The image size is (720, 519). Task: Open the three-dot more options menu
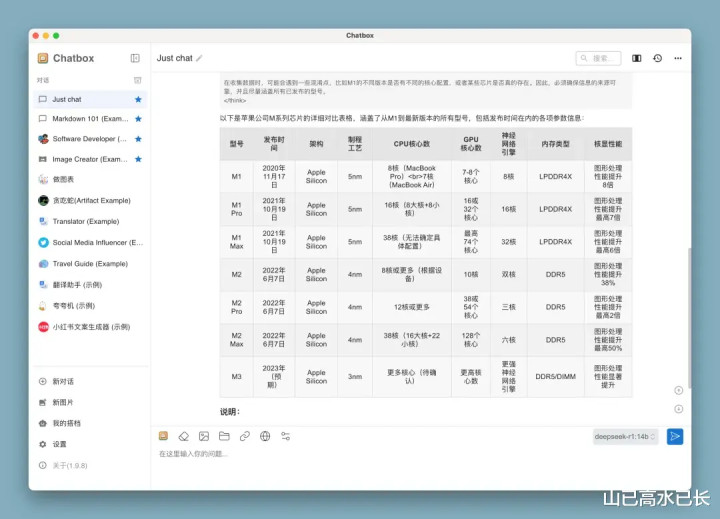pyautogui.click(x=678, y=58)
